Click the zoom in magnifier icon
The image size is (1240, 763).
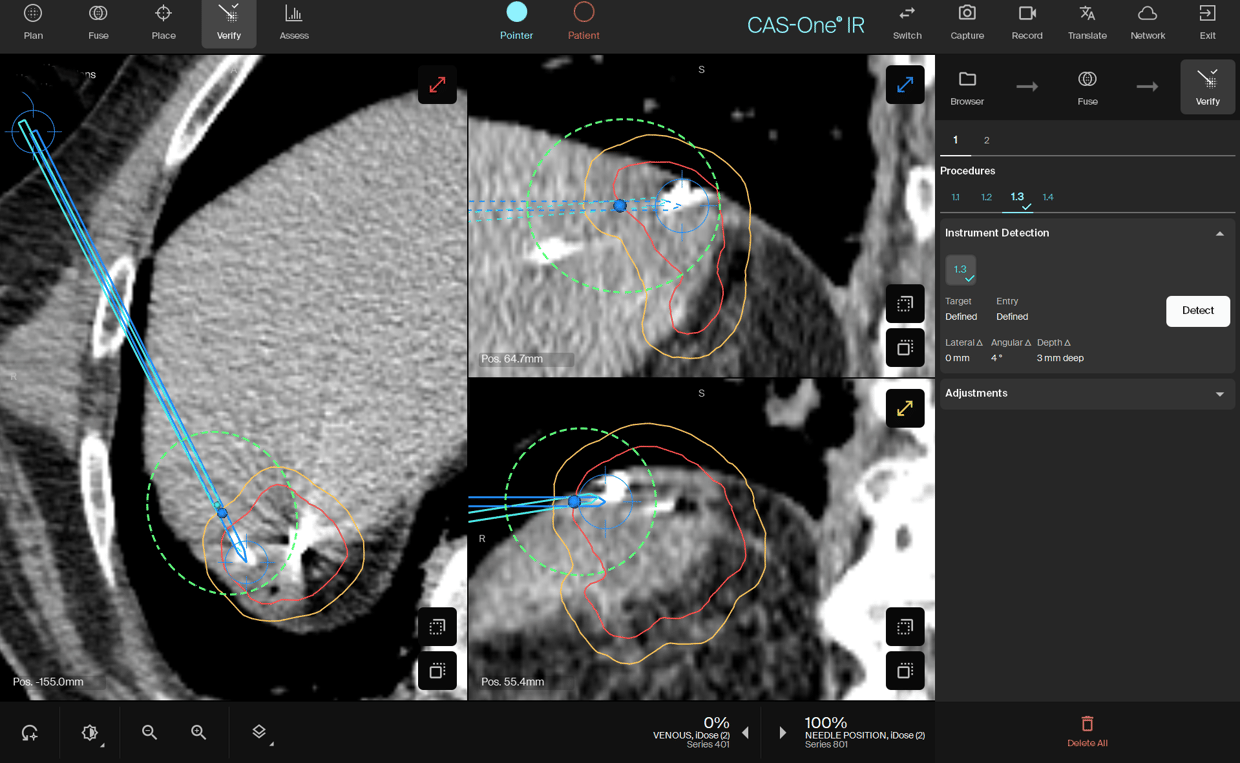(199, 733)
